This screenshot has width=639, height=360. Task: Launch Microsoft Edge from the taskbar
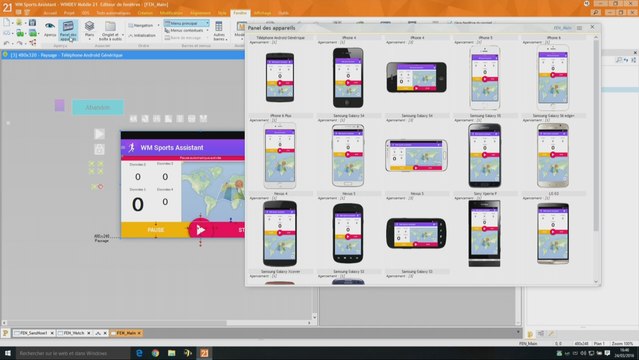[139, 353]
